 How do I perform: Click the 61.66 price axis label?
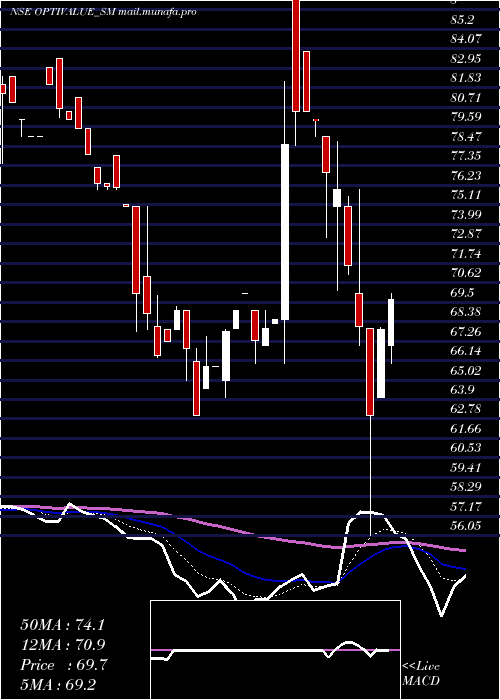(x=467, y=429)
